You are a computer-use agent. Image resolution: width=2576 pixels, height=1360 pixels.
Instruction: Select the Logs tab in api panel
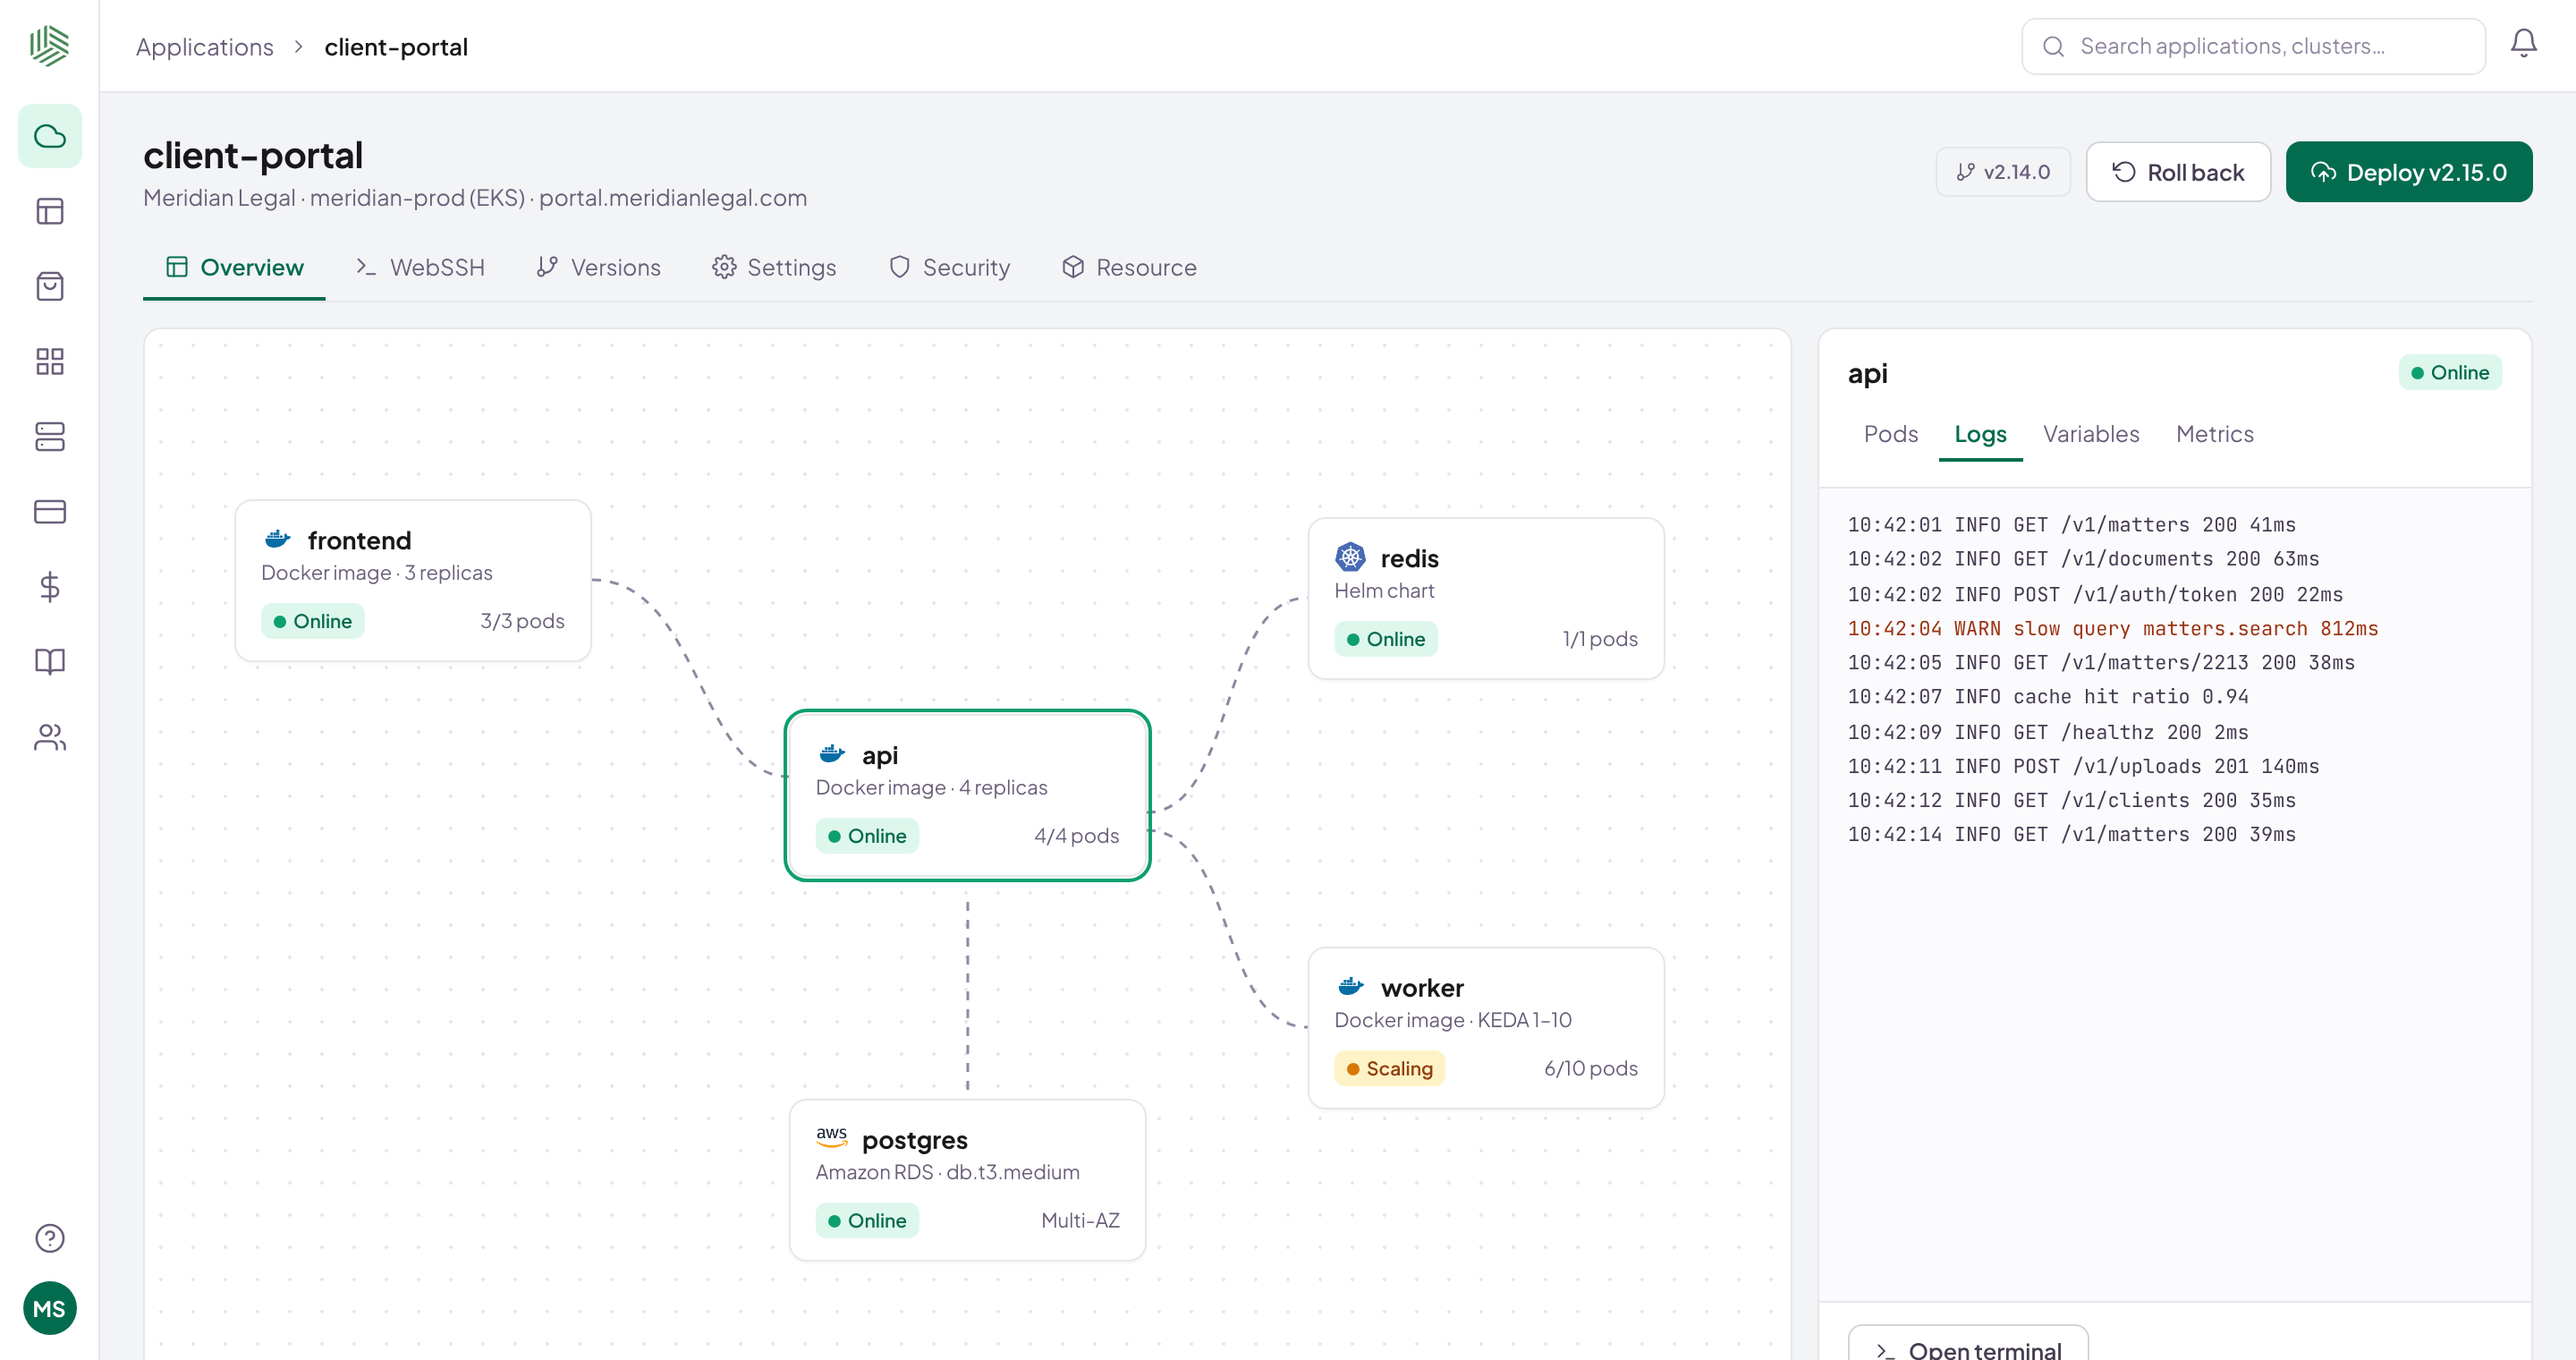(1980, 434)
